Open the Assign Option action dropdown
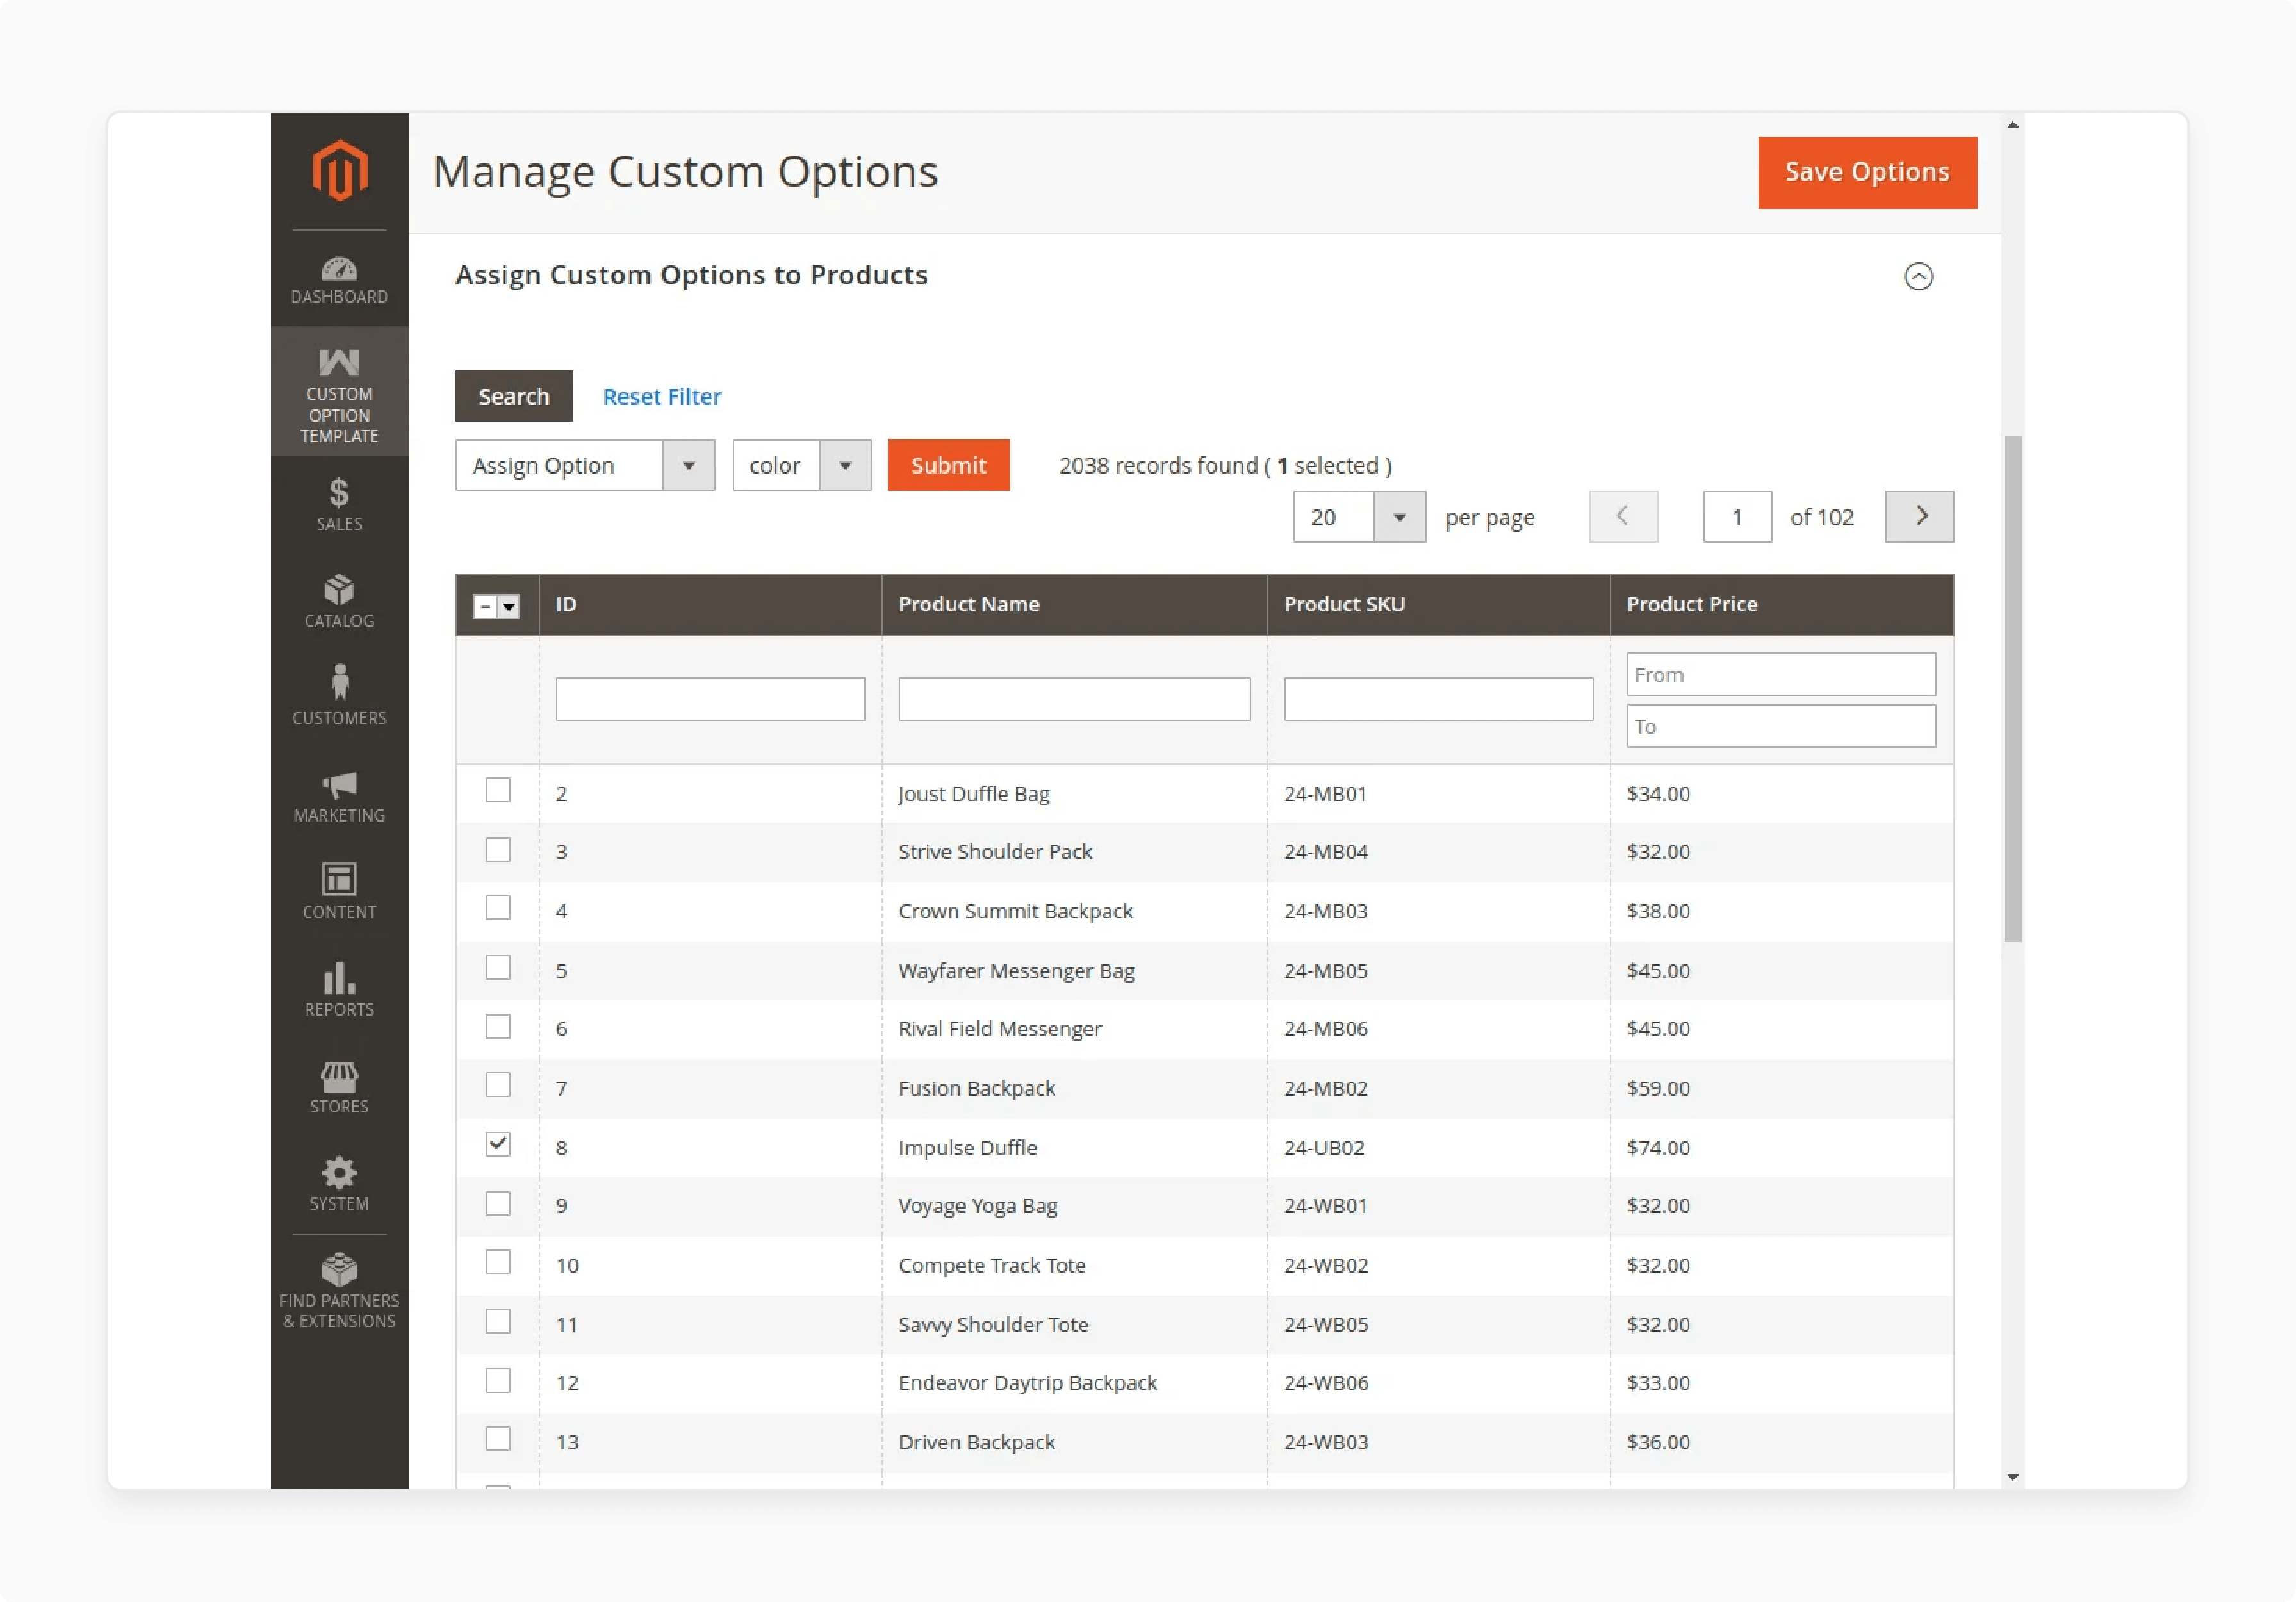Image resolution: width=2296 pixels, height=1602 pixels. 585,465
